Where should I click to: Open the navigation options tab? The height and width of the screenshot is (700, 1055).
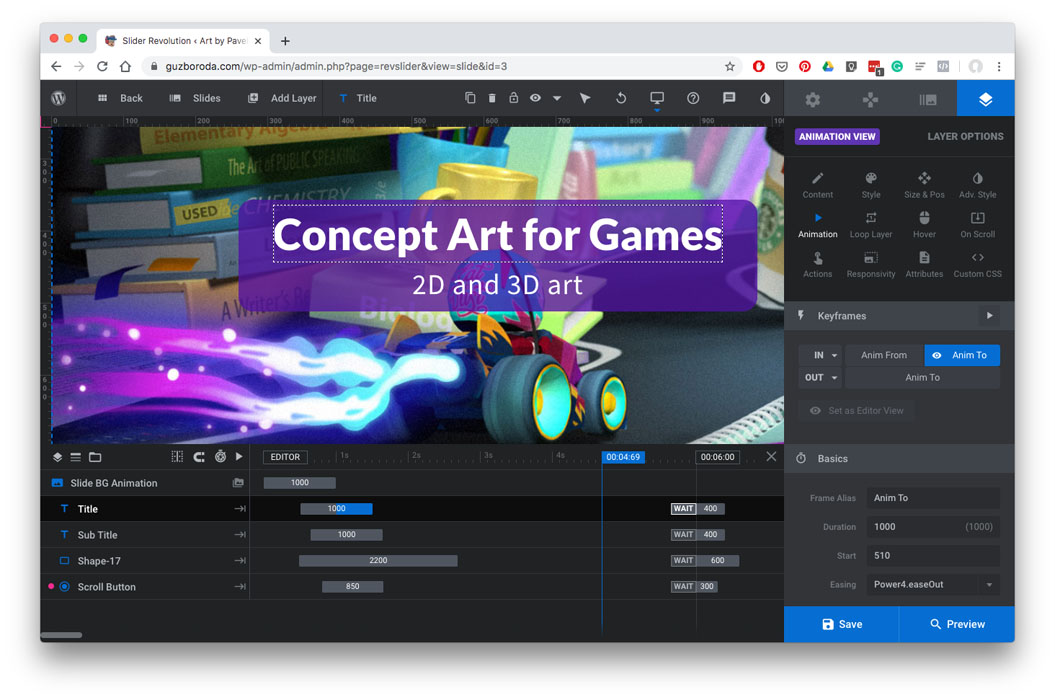click(870, 100)
